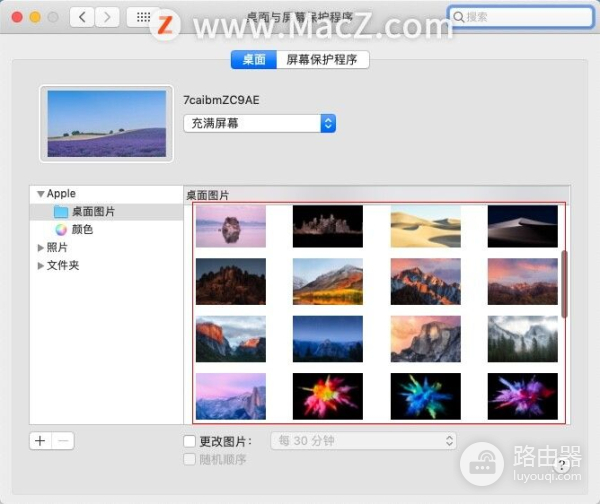Expand the 照片 section
Image resolution: width=600 pixels, height=504 pixels.
point(40,248)
